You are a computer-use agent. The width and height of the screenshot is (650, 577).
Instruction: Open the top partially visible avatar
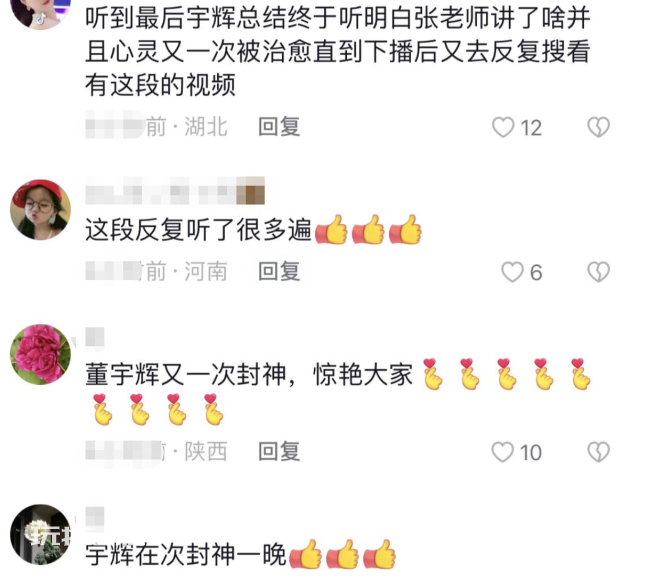(41, 12)
